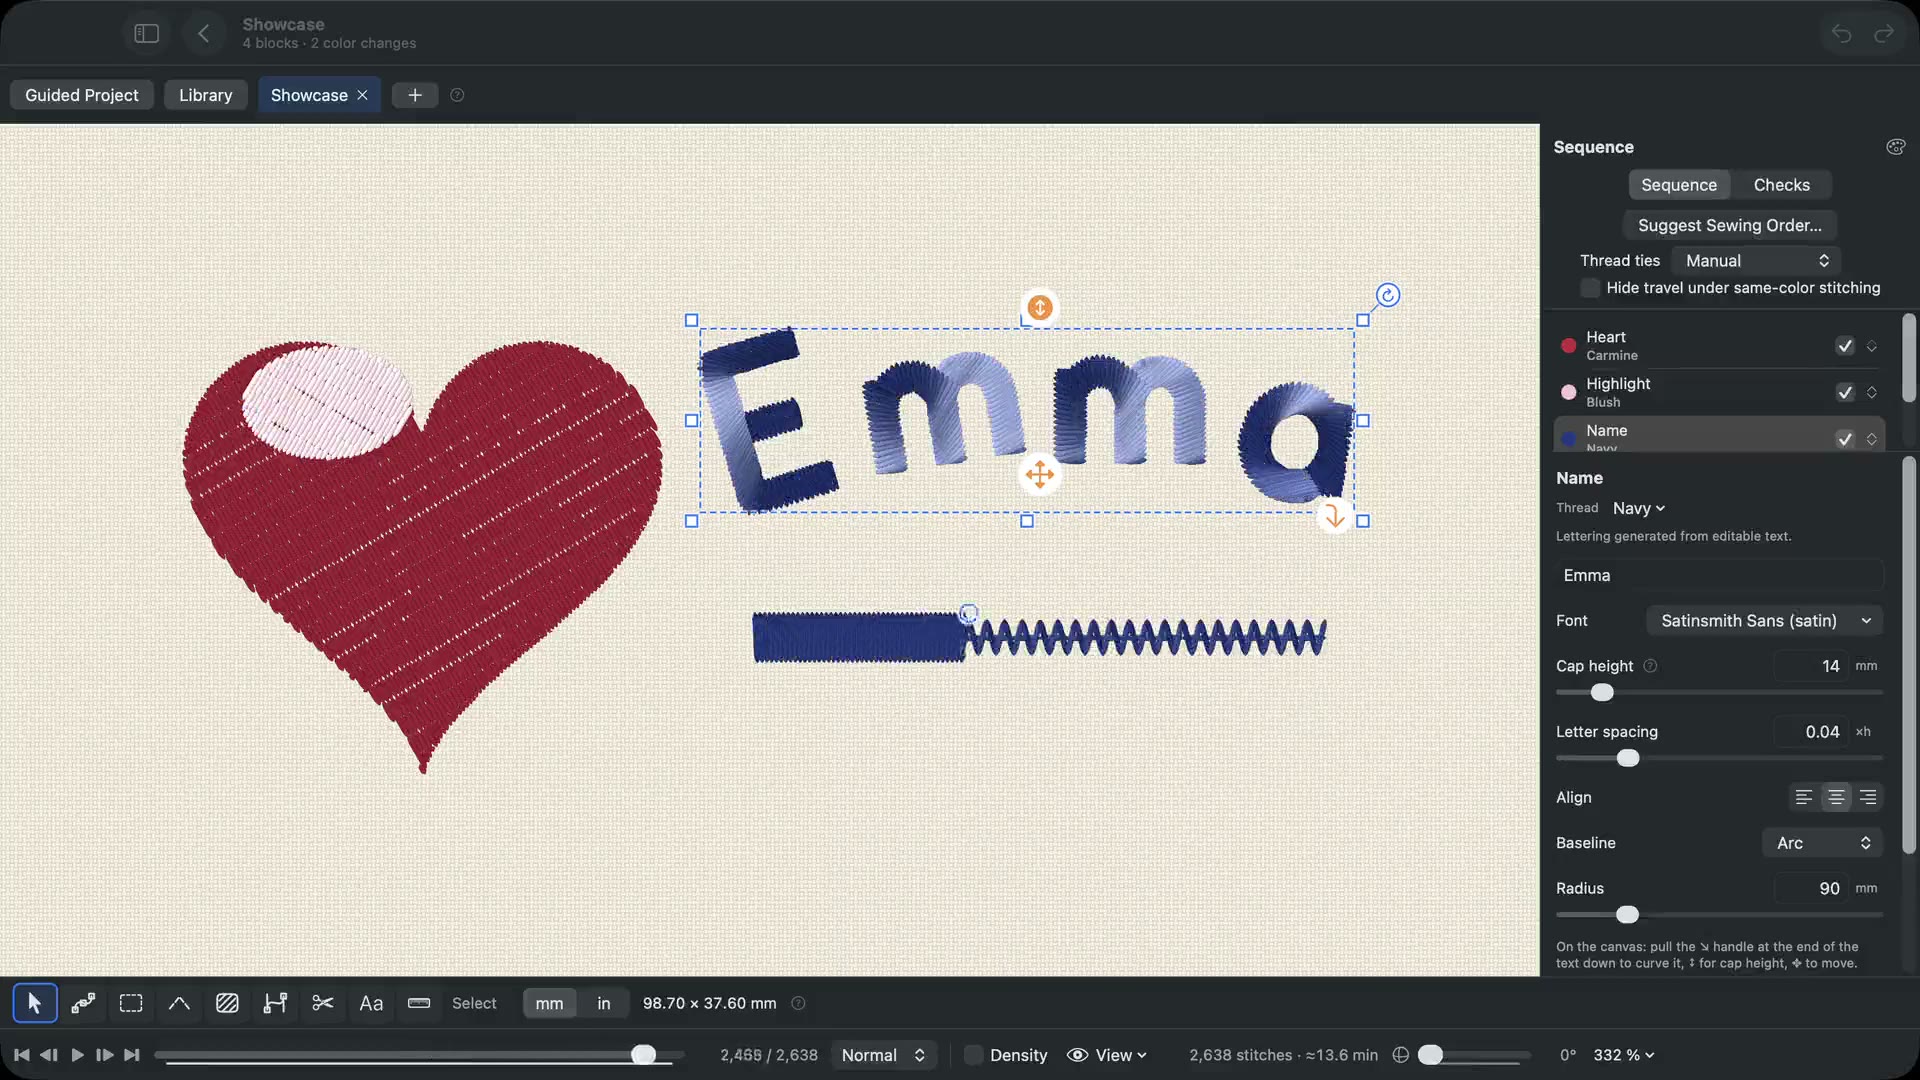Screen dimensions: 1920x1080
Task: Open the thread palette icon in Sequence
Action: (1895, 147)
